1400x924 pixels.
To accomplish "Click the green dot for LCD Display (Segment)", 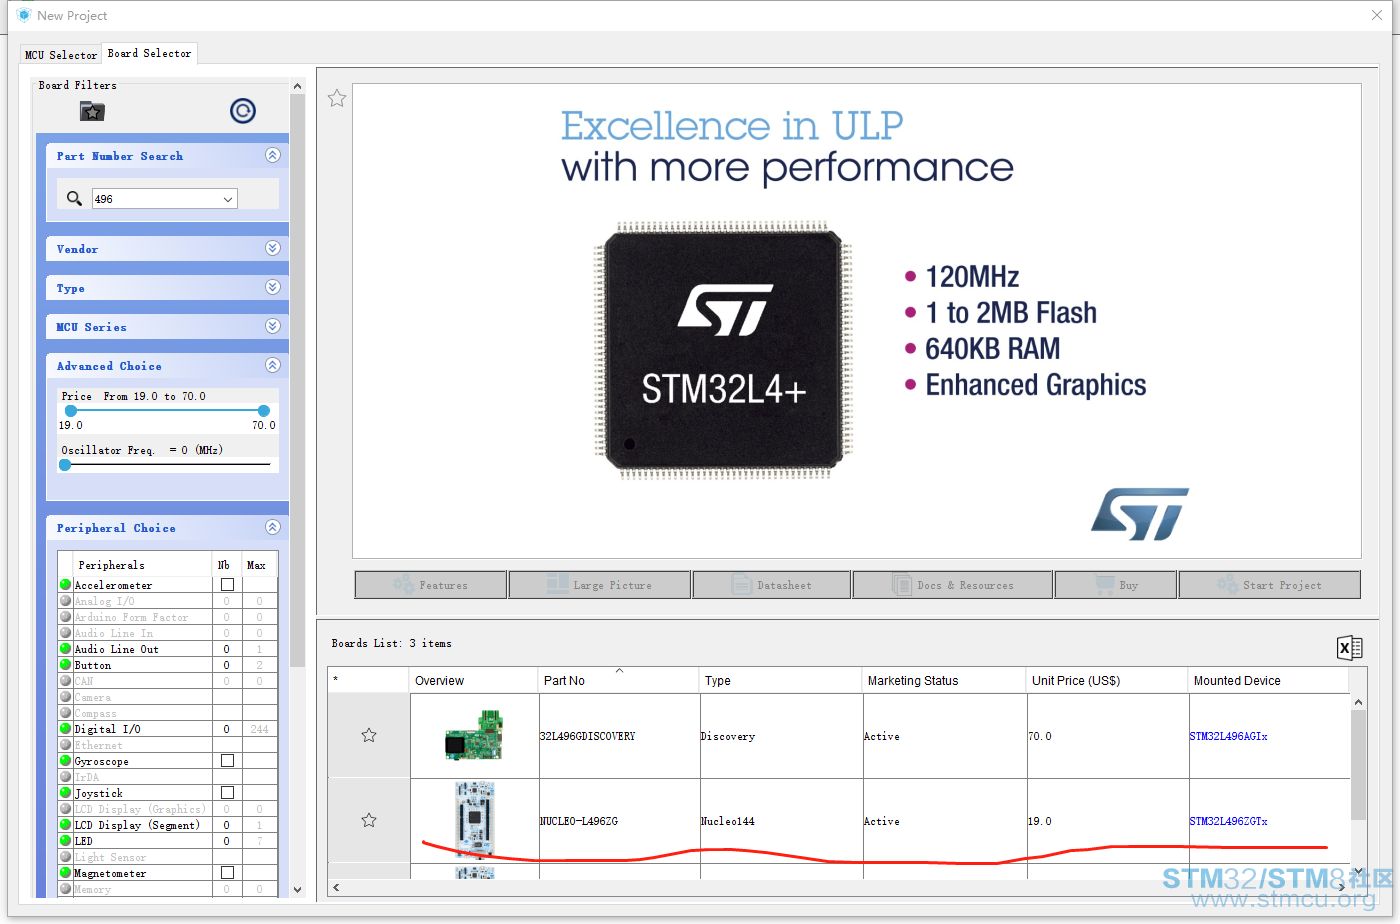I will coord(66,825).
